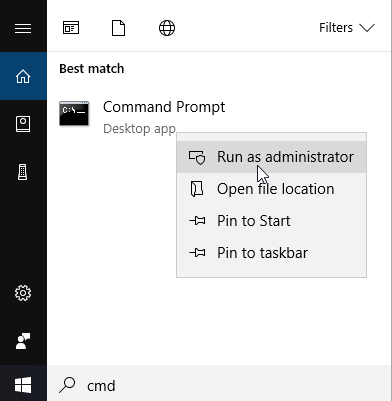Click the search box containing cmd
The height and width of the screenshot is (401, 392).
click(x=219, y=383)
